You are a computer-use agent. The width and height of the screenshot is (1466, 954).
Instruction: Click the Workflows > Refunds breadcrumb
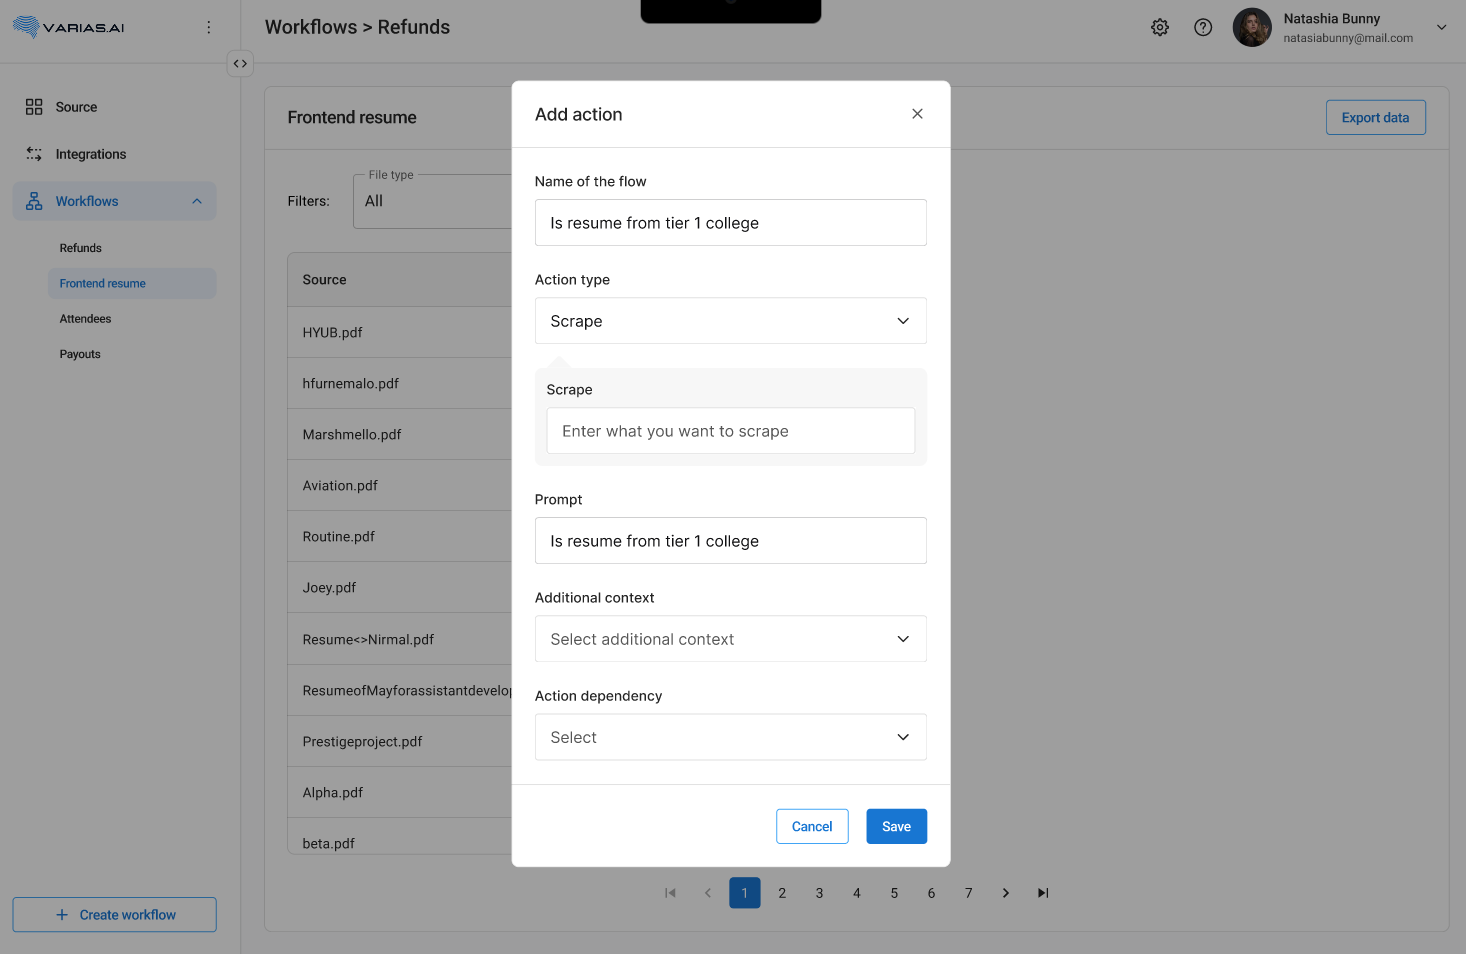point(357,27)
